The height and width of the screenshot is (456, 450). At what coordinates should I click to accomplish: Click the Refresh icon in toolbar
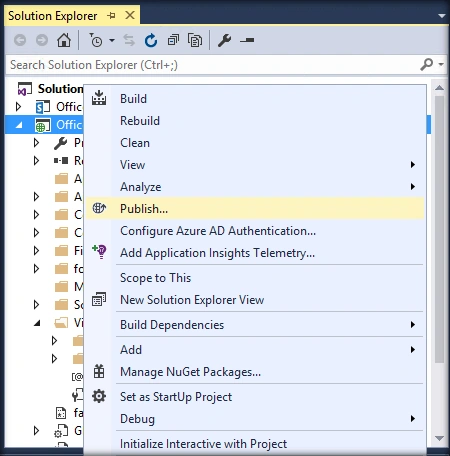(151, 40)
